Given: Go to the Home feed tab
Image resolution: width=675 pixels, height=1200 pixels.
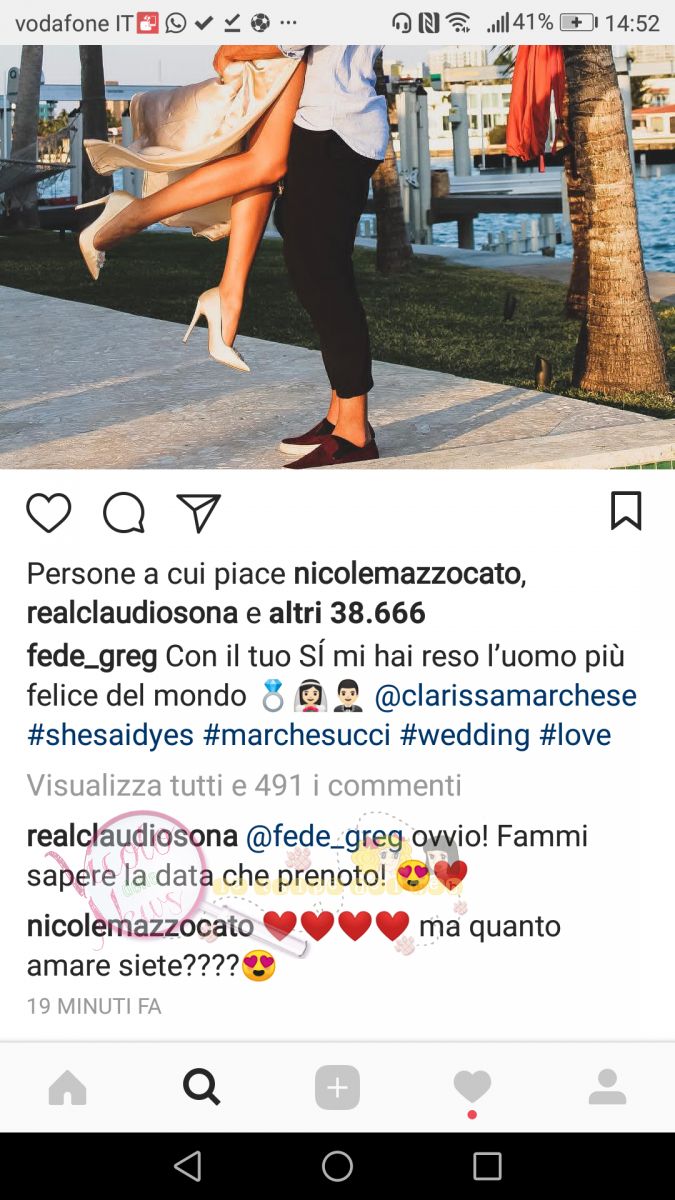Looking at the screenshot, I should coord(67,1088).
